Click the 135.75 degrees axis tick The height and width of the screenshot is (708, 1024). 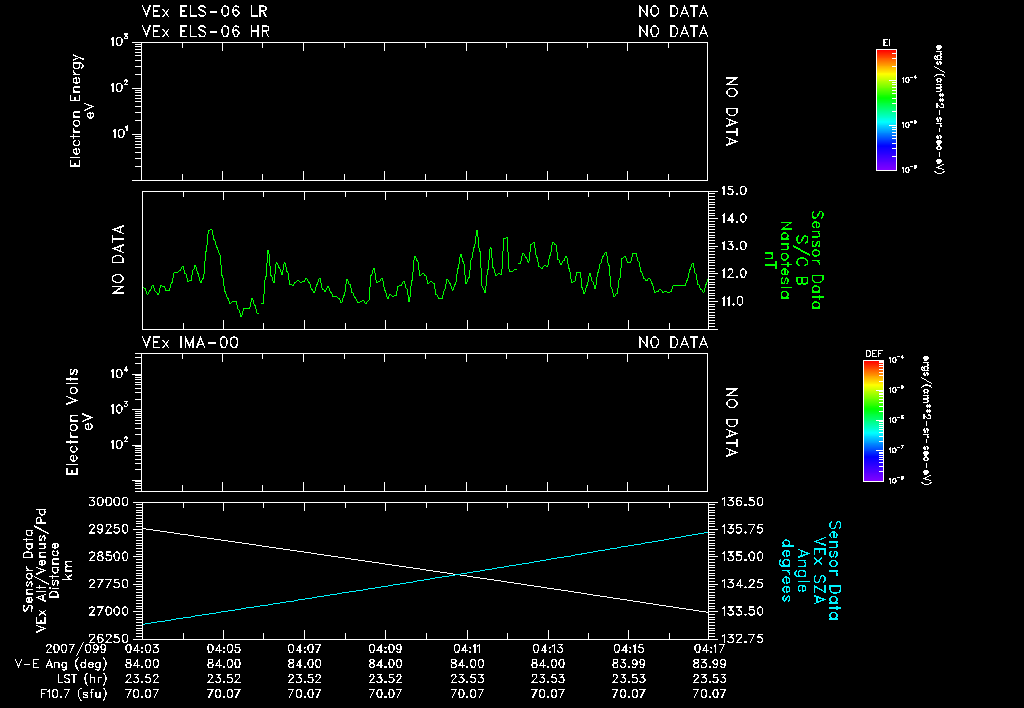[x=742, y=529]
